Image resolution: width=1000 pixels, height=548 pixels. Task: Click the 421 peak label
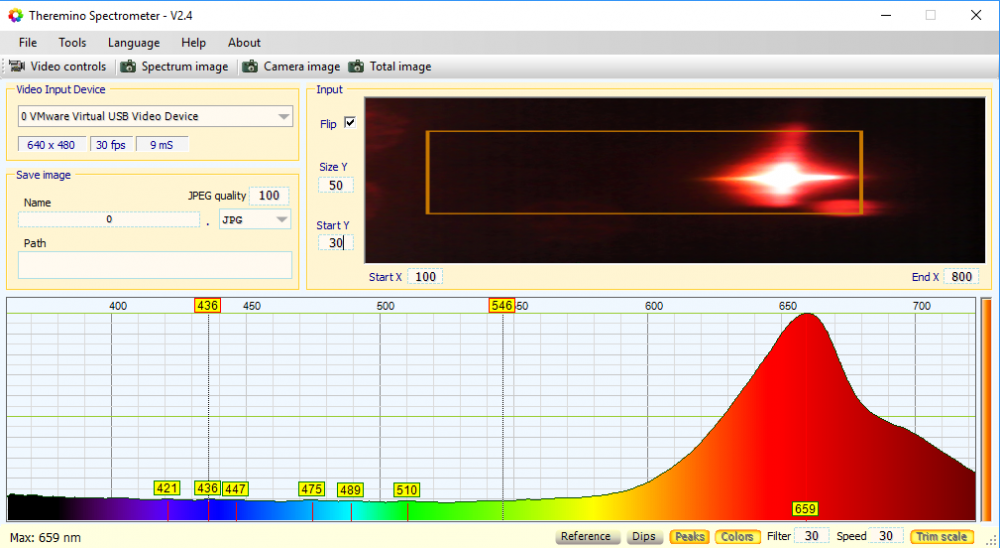click(167, 488)
